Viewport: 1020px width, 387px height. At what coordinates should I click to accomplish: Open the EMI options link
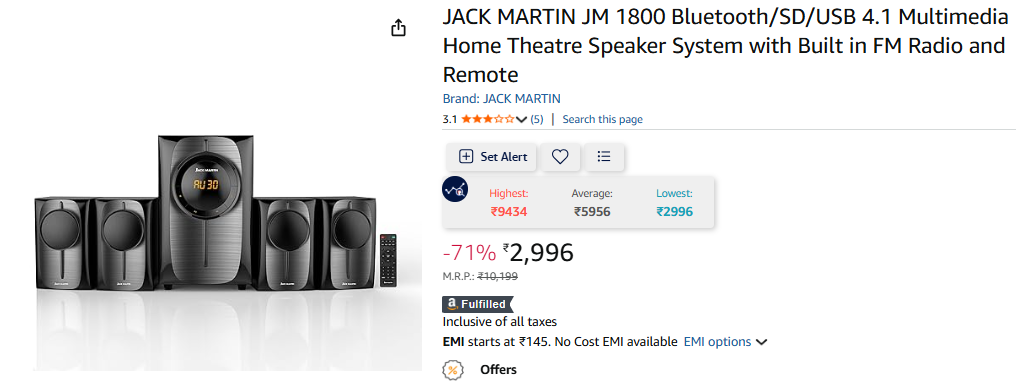pyautogui.click(x=717, y=342)
